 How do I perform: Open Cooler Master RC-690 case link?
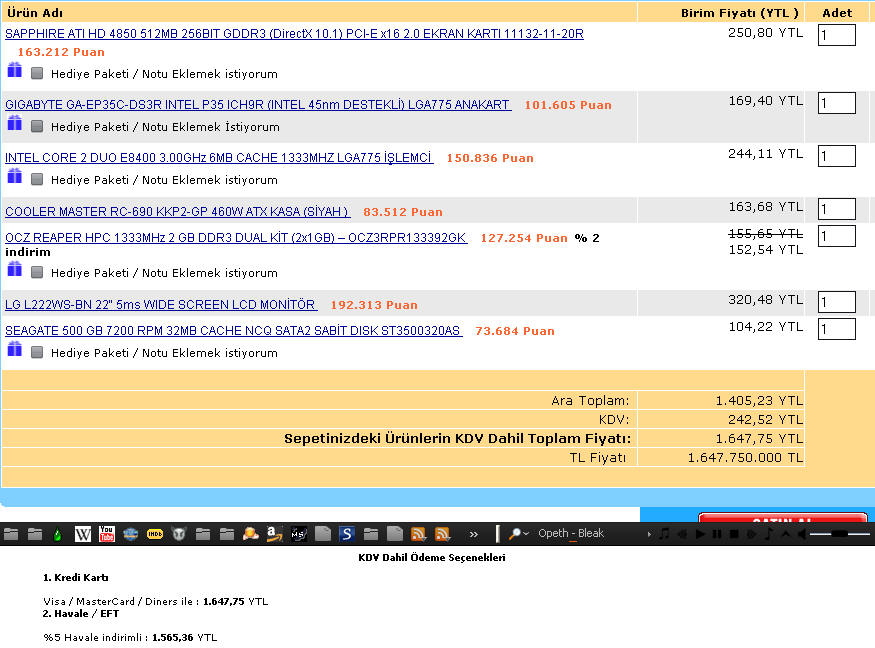click(x=177, y=212)
